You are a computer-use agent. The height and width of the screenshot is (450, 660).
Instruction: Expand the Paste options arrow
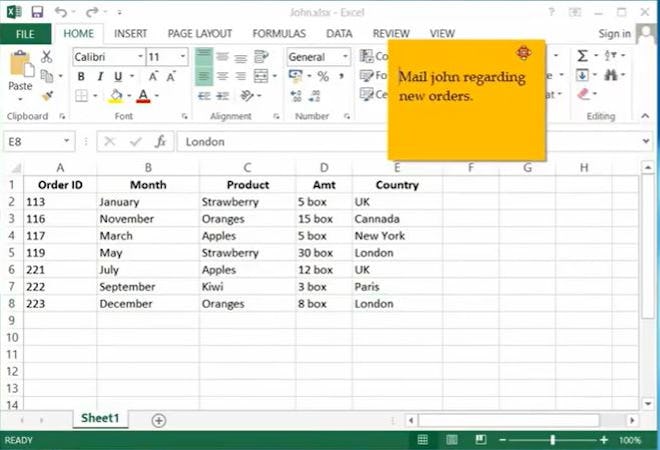[x=21, y=100]
